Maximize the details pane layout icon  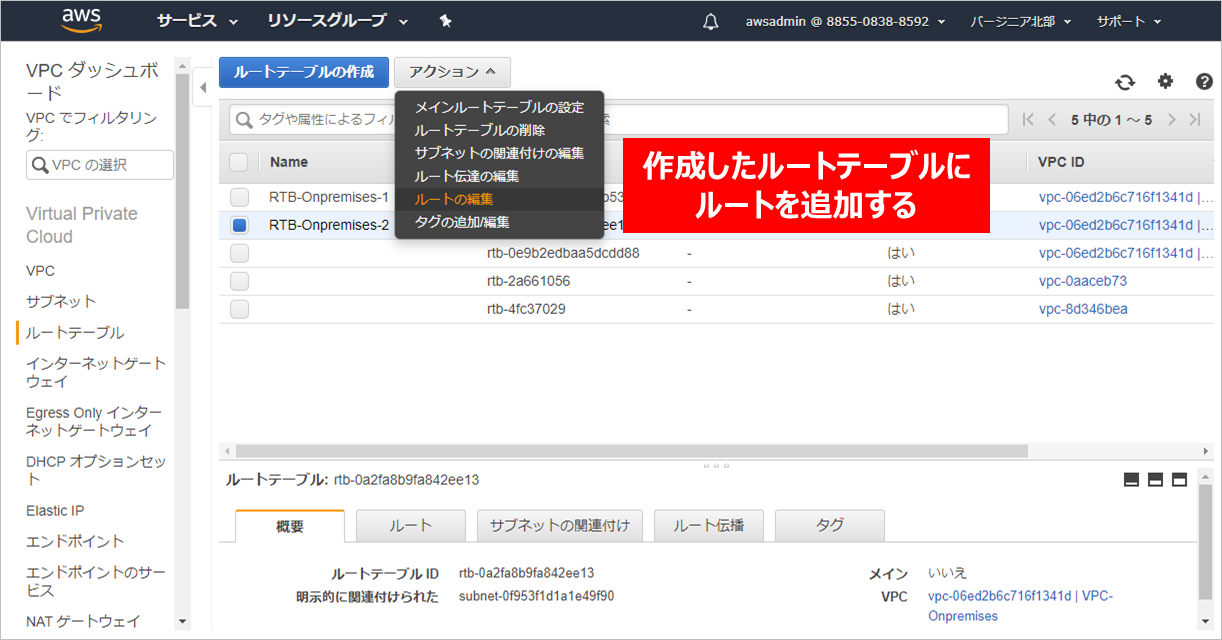click(x=1179, y=480)
